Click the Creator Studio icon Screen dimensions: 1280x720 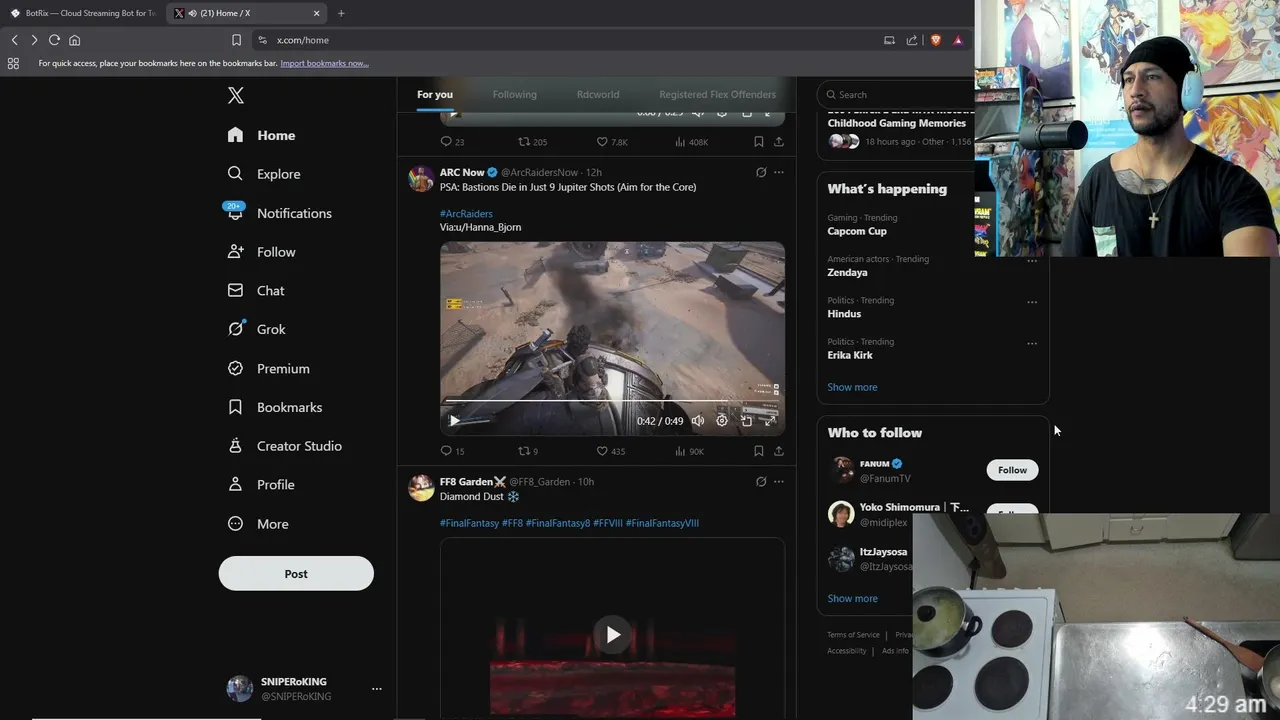pyautogui.click(x=235, y=446)
